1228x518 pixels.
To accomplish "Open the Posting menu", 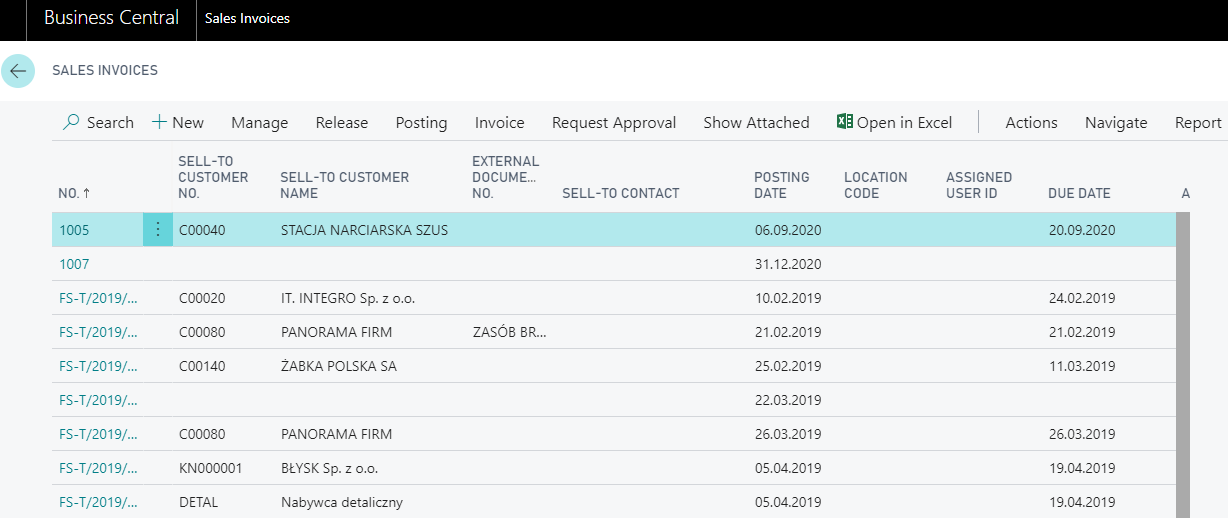I will pyautogui.click(x=421, y=123).
